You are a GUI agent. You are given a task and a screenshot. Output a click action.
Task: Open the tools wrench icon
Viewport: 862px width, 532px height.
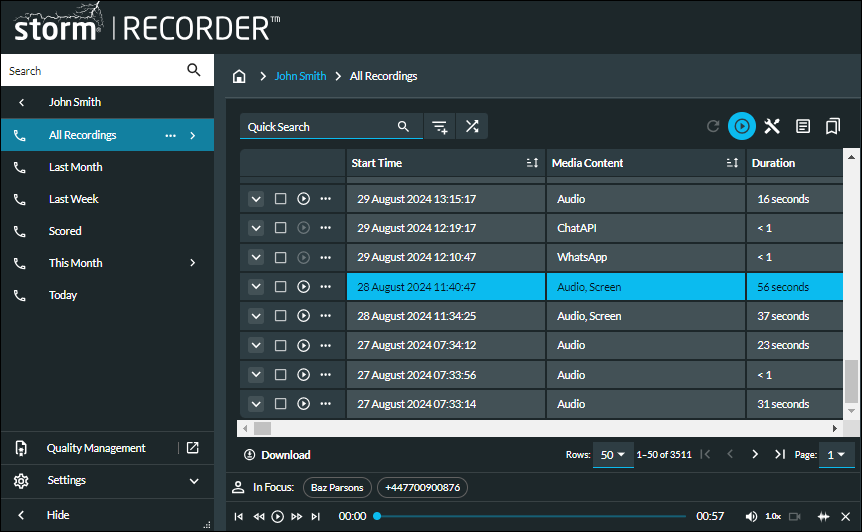pos(772,126)
